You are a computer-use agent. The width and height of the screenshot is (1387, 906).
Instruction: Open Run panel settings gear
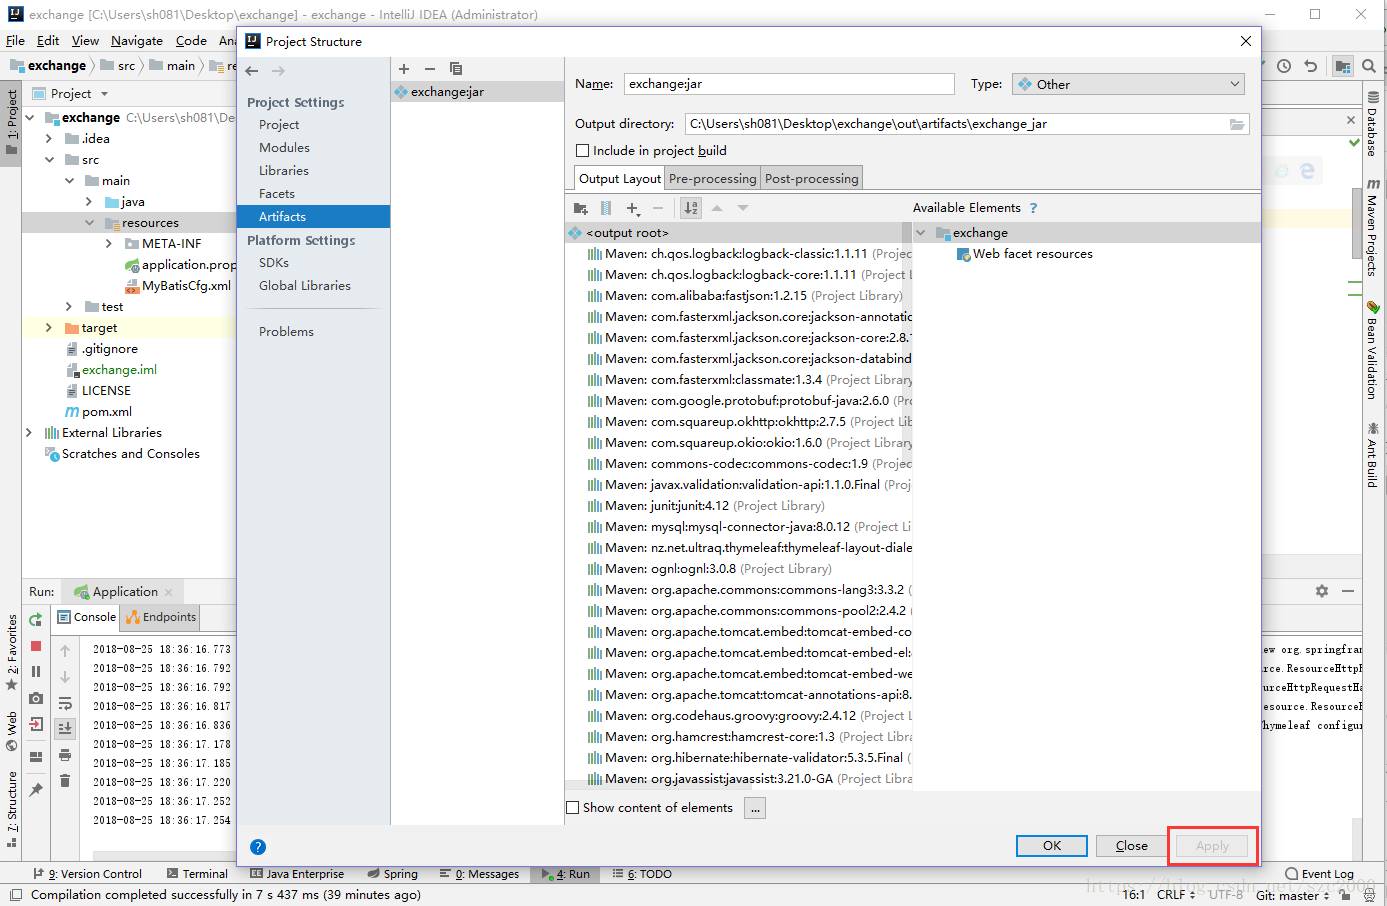pos(1322,591)
